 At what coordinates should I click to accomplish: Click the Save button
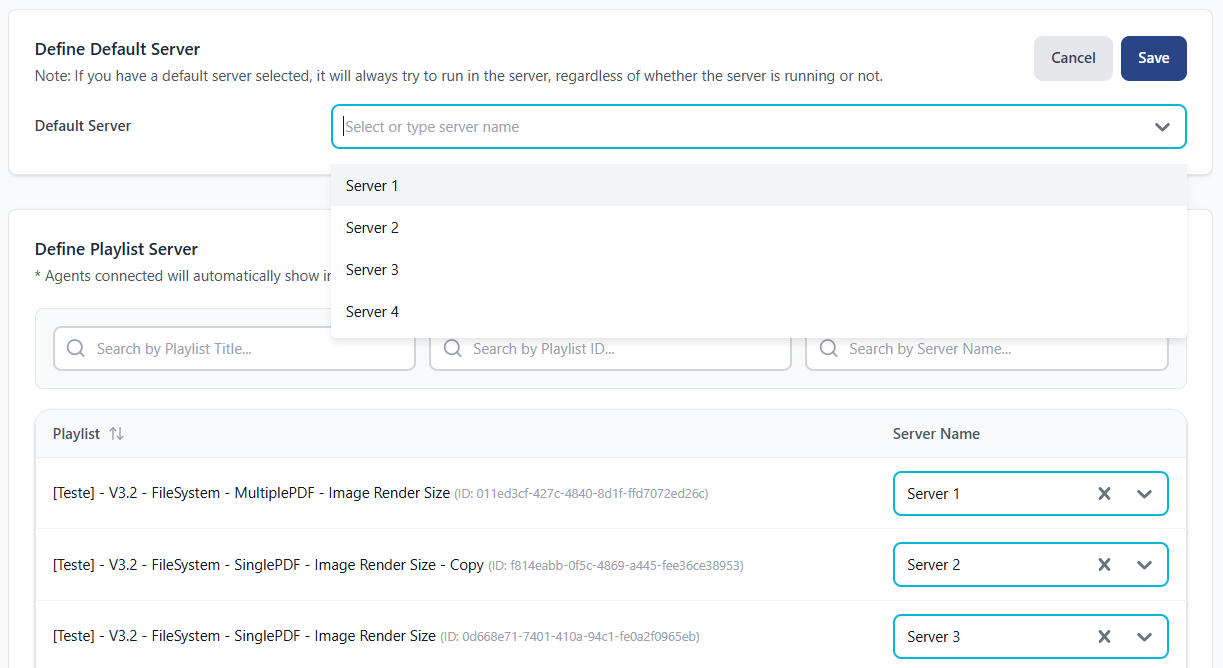(x=1153, y=58)
